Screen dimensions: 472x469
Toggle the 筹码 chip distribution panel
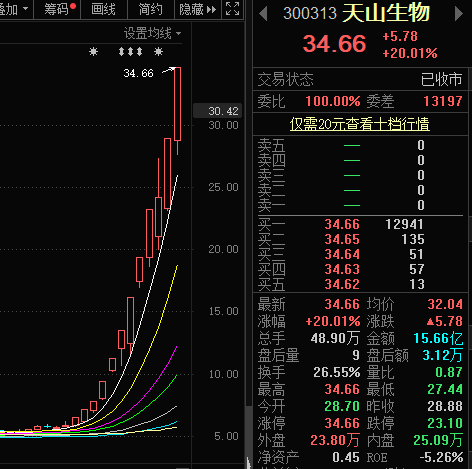tap(57, 9)
